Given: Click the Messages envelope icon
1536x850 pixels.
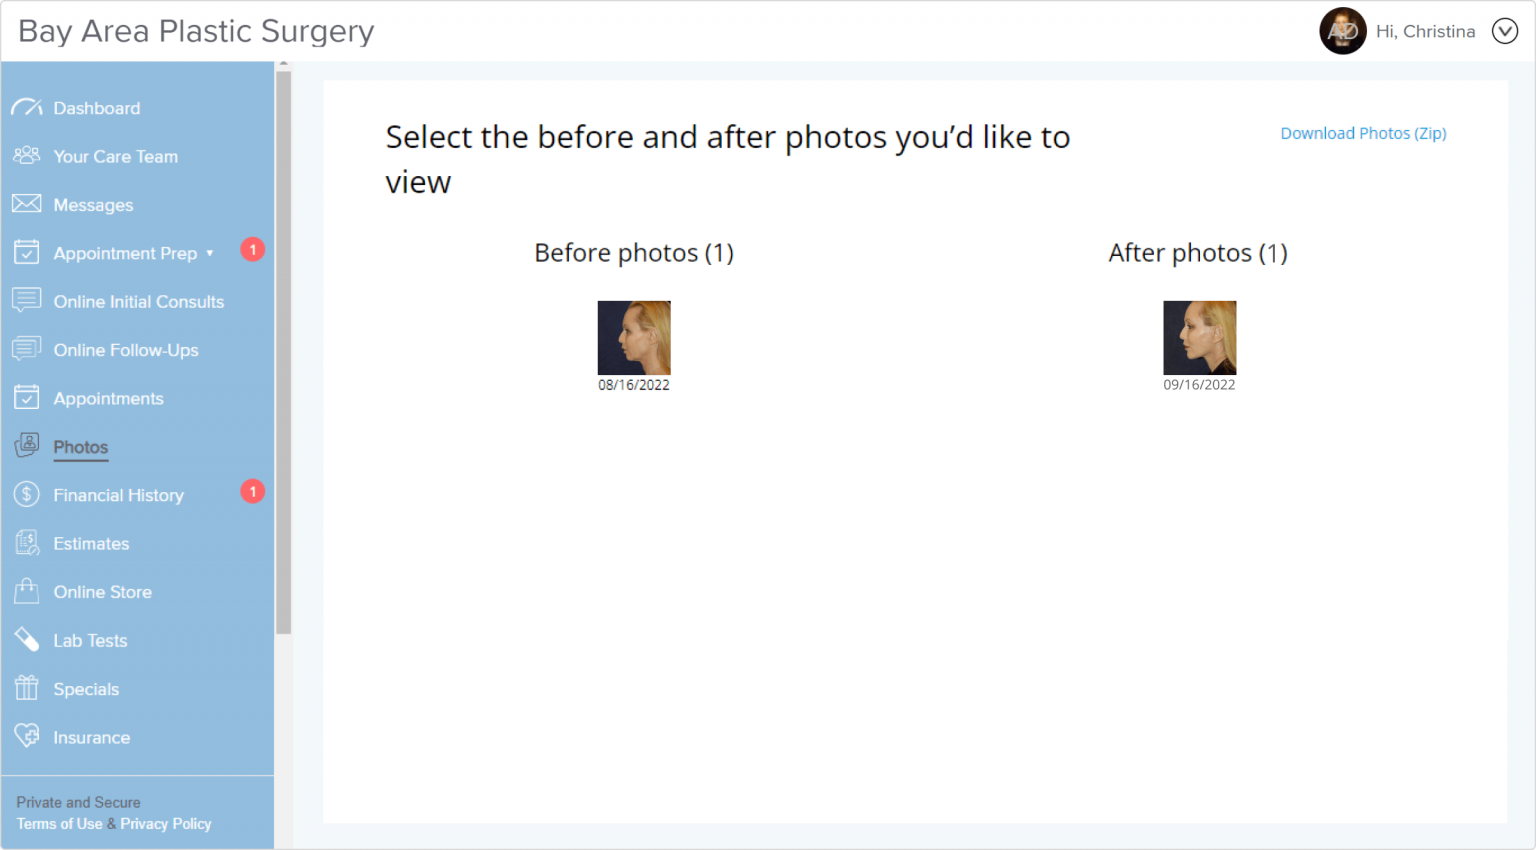Looking at the screenshot, I should pyautogui.click(x=27, y=204).
